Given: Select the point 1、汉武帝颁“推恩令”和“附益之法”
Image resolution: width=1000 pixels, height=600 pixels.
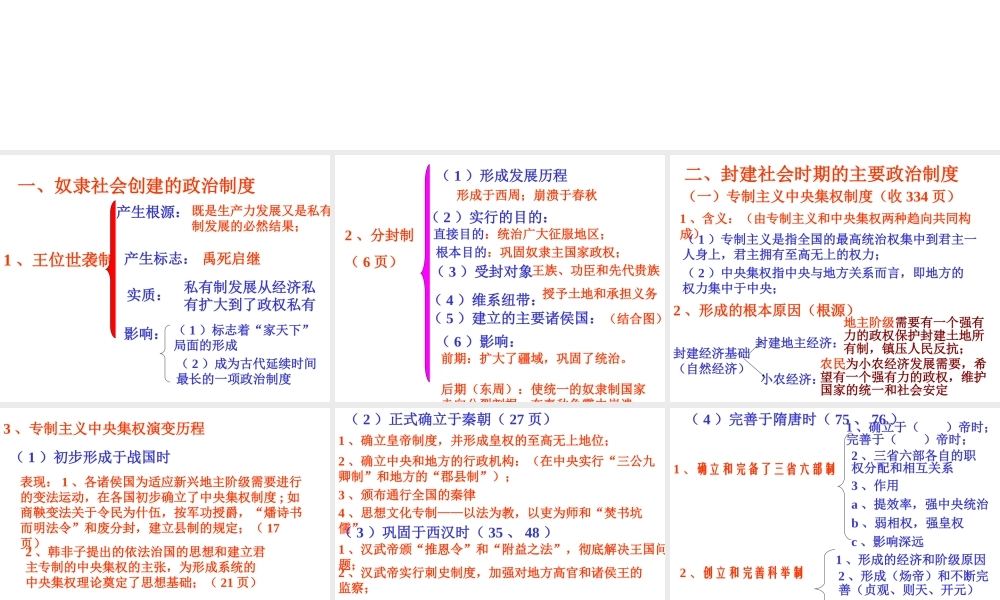Looking at the screenshot, I should 501,556.
